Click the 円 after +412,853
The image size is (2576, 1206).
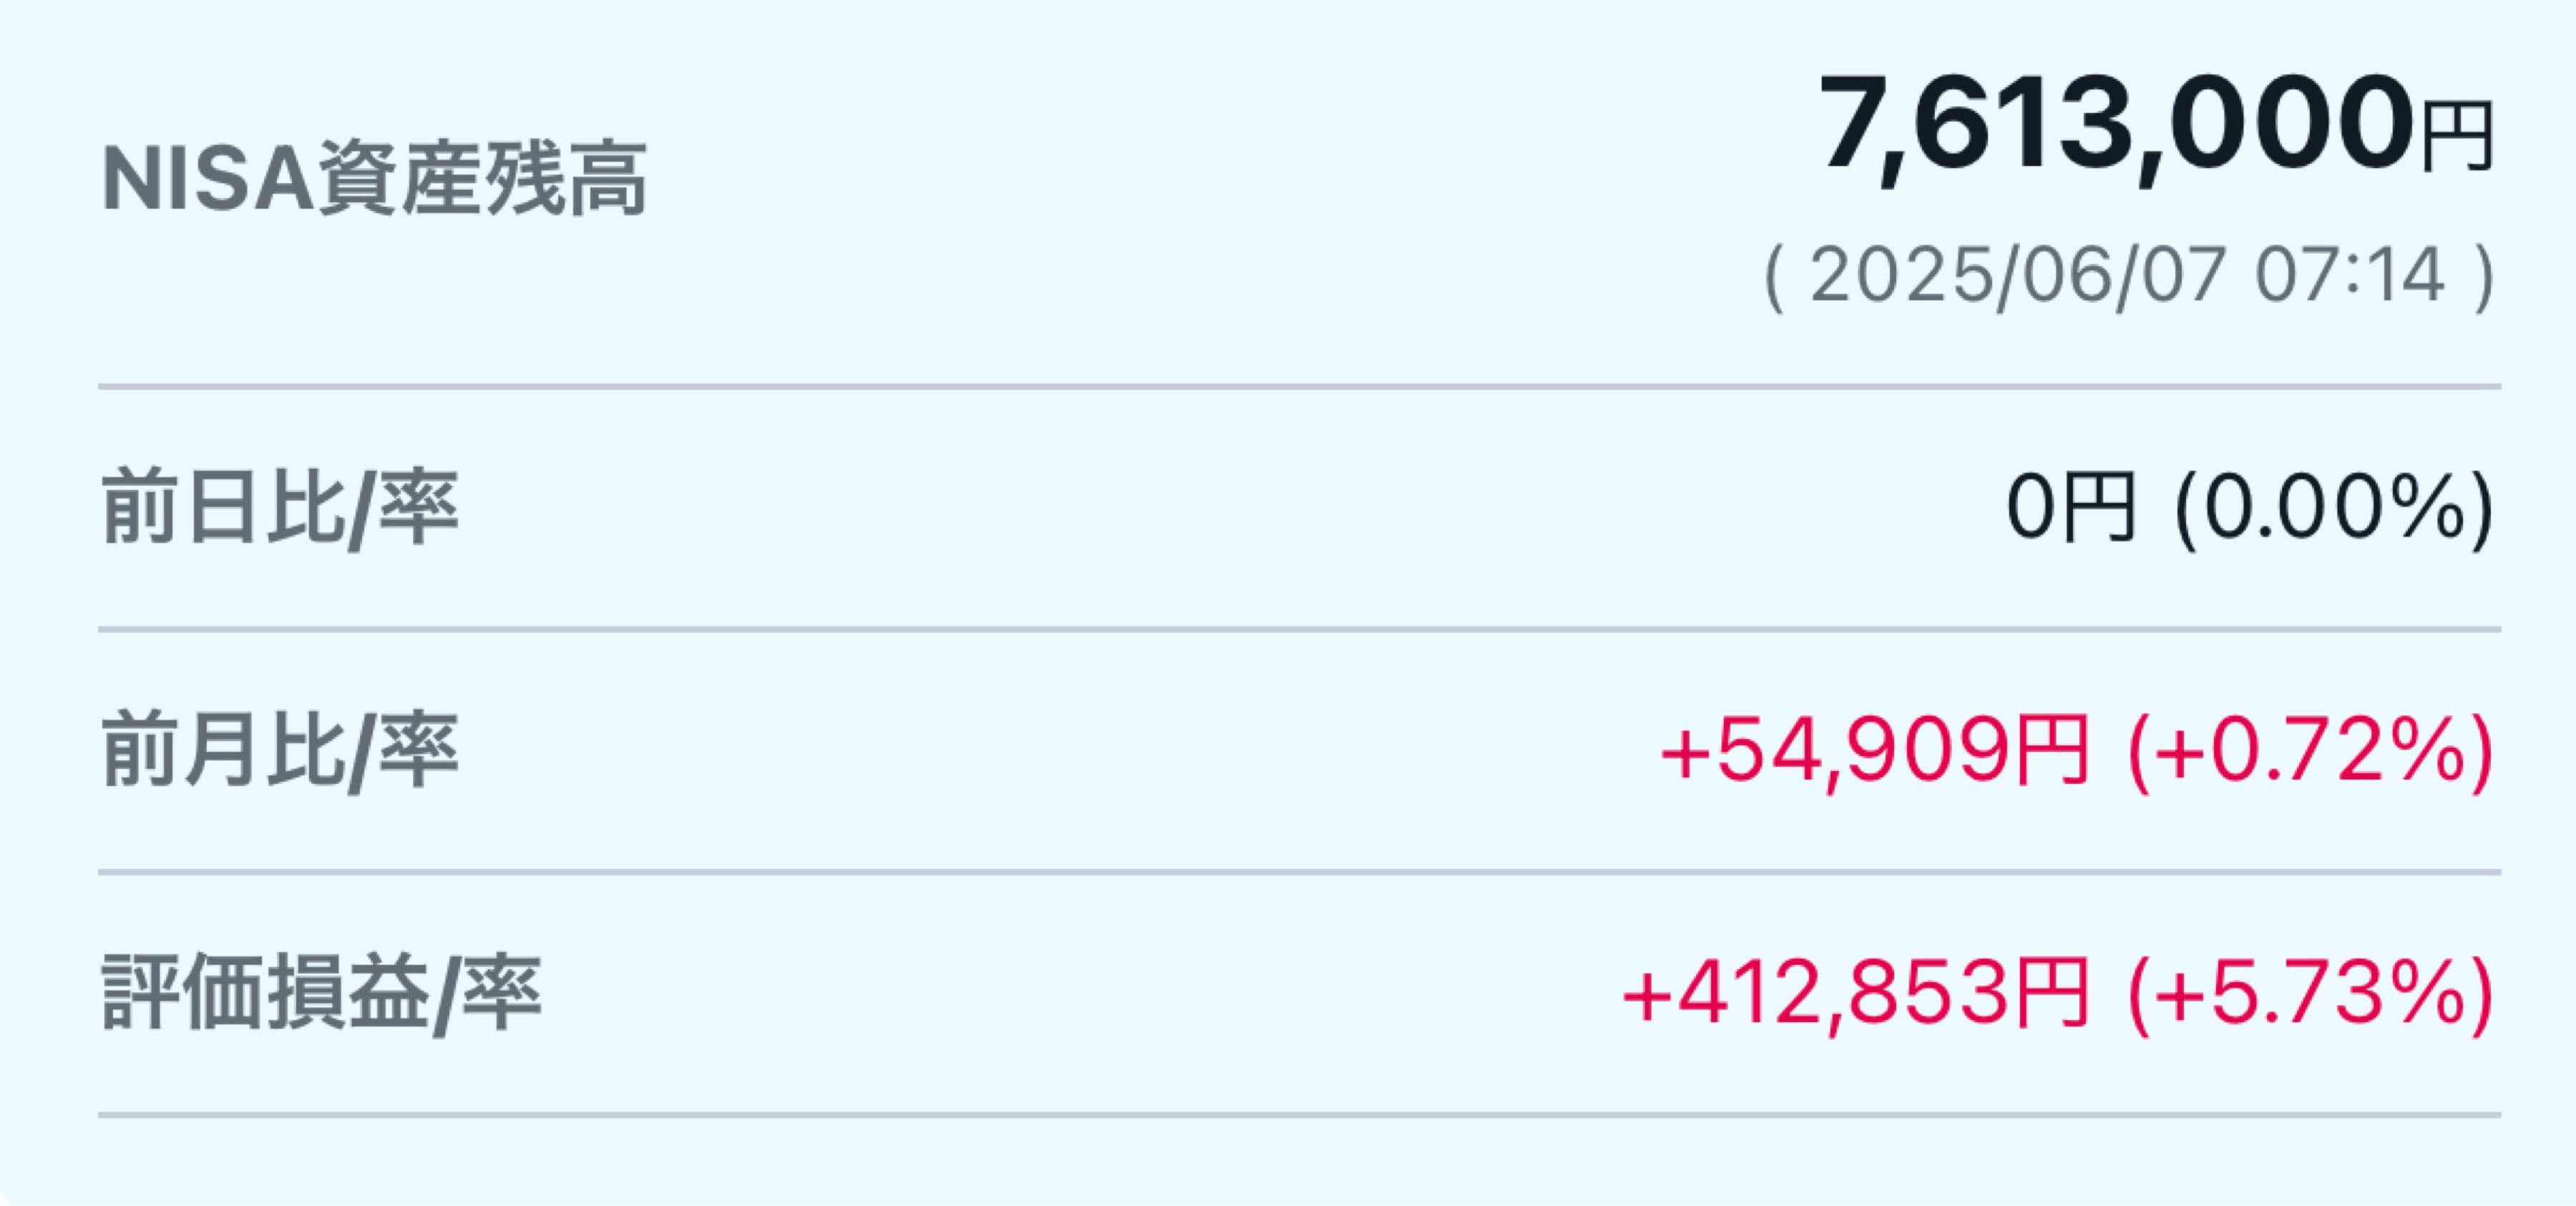click(2051, 995)
